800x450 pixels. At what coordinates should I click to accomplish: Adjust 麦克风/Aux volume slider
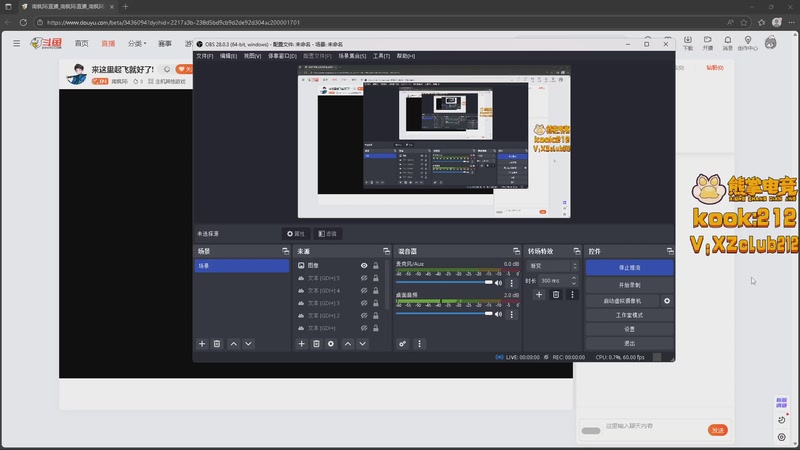[x=444, y=282]
